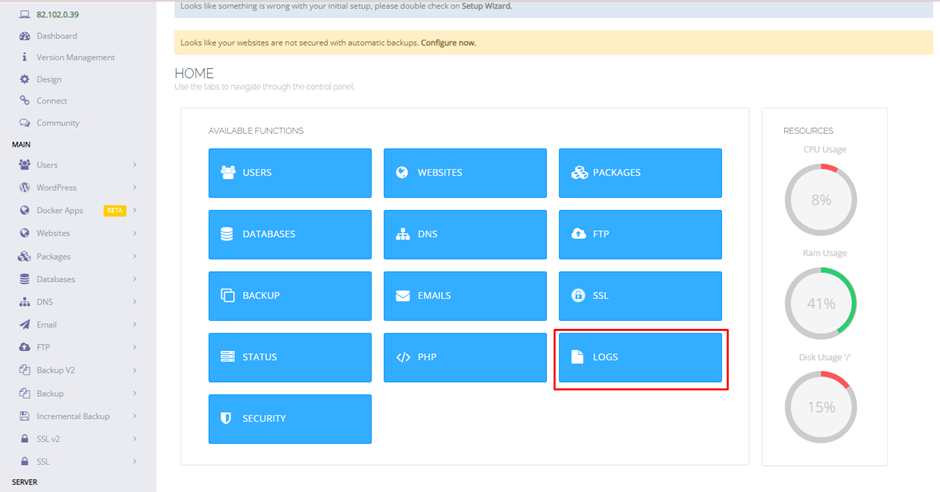The image size is (940, 492).
Task: Click the Disk Usage 15% gauge
Action: pyautogui.click(x=821, y=407)
